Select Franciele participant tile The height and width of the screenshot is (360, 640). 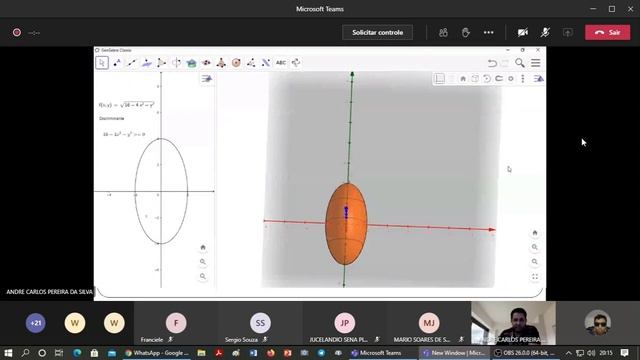(176, 323)
